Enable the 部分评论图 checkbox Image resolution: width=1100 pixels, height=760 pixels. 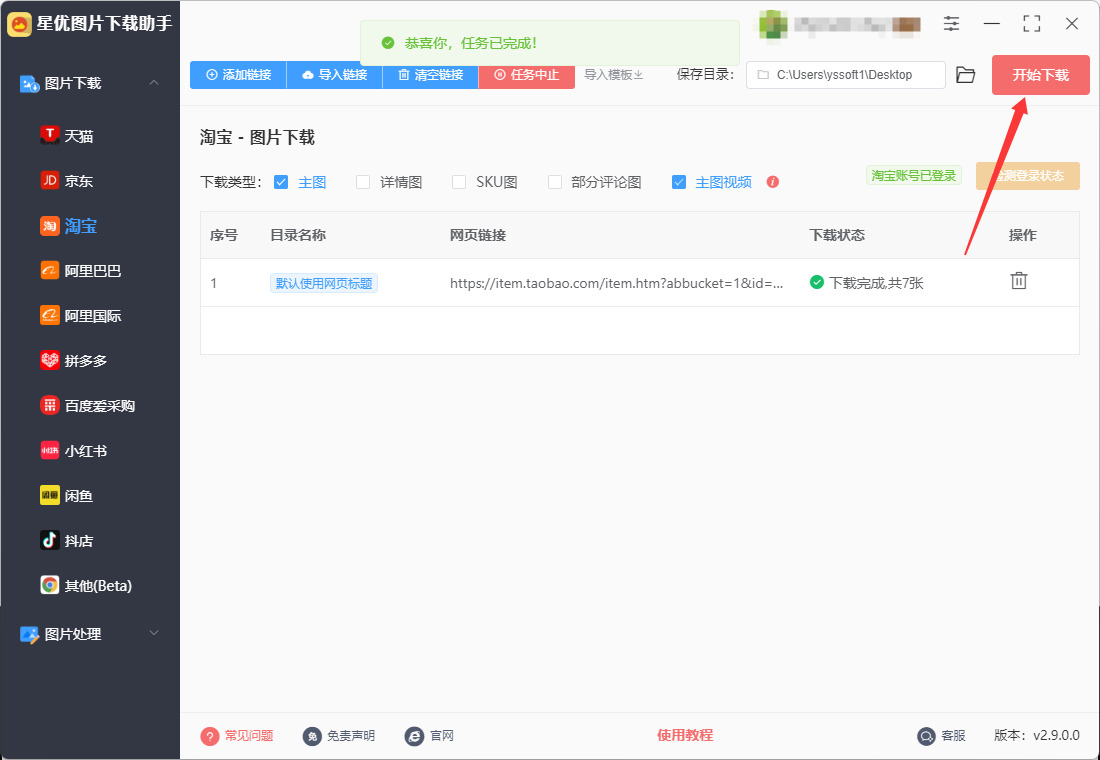(555, 182)
